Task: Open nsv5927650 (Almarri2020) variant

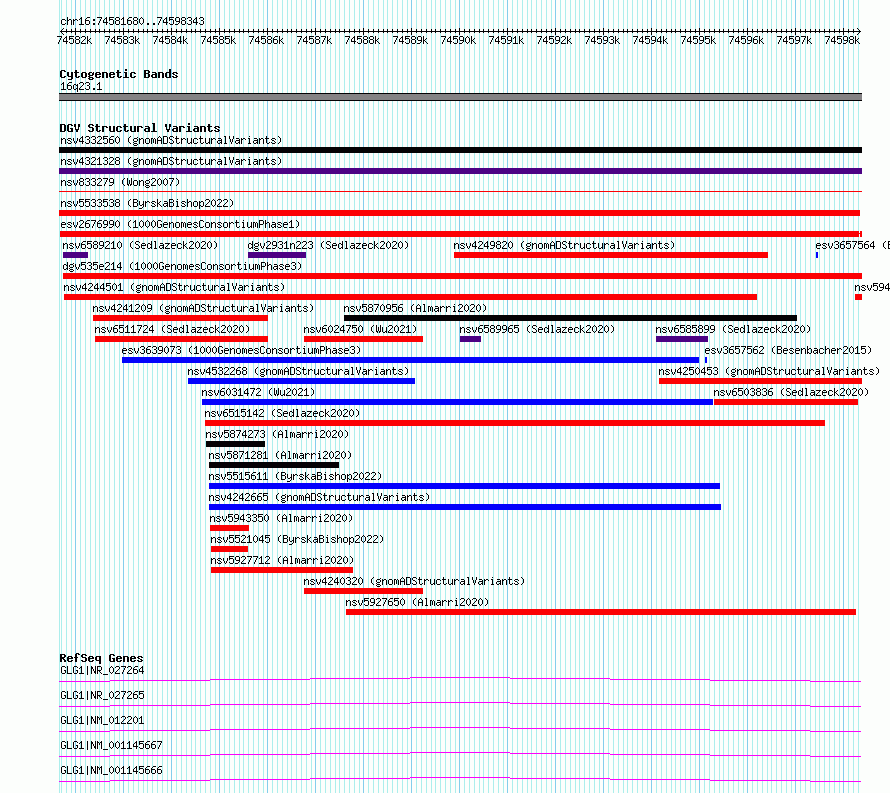Action: (417, 602)
